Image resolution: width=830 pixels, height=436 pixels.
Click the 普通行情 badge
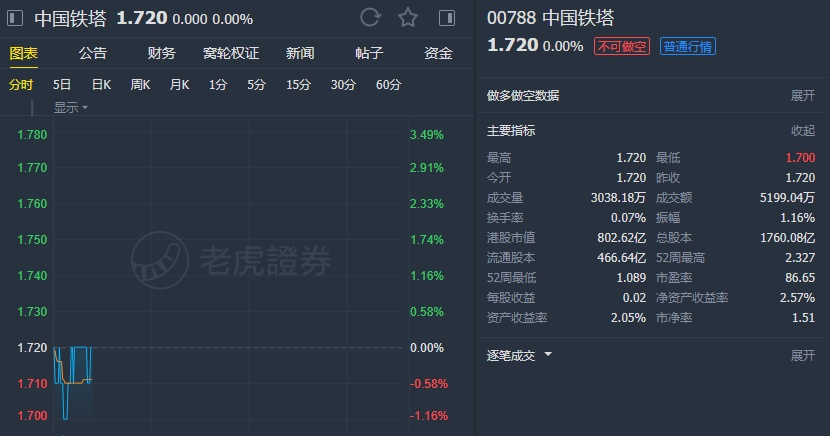pyautogui.click(x=688, y=46)
